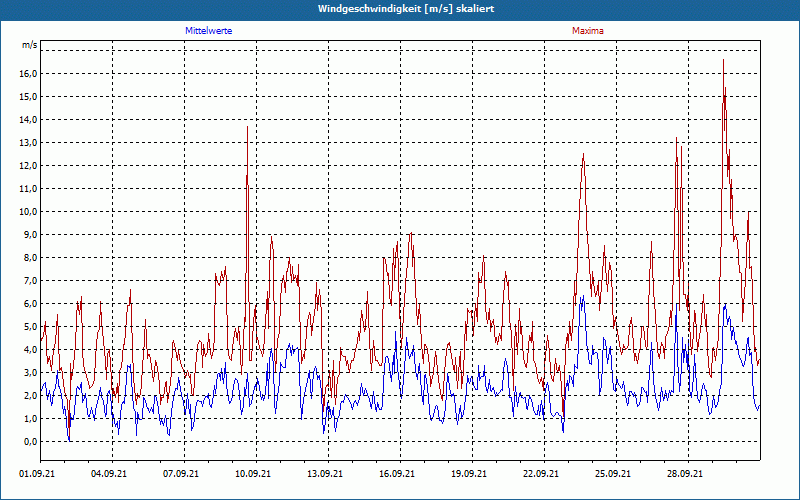Click the 19.09.21 date label
The width and height of the screenshot is (800, 500).
[468, 473]
